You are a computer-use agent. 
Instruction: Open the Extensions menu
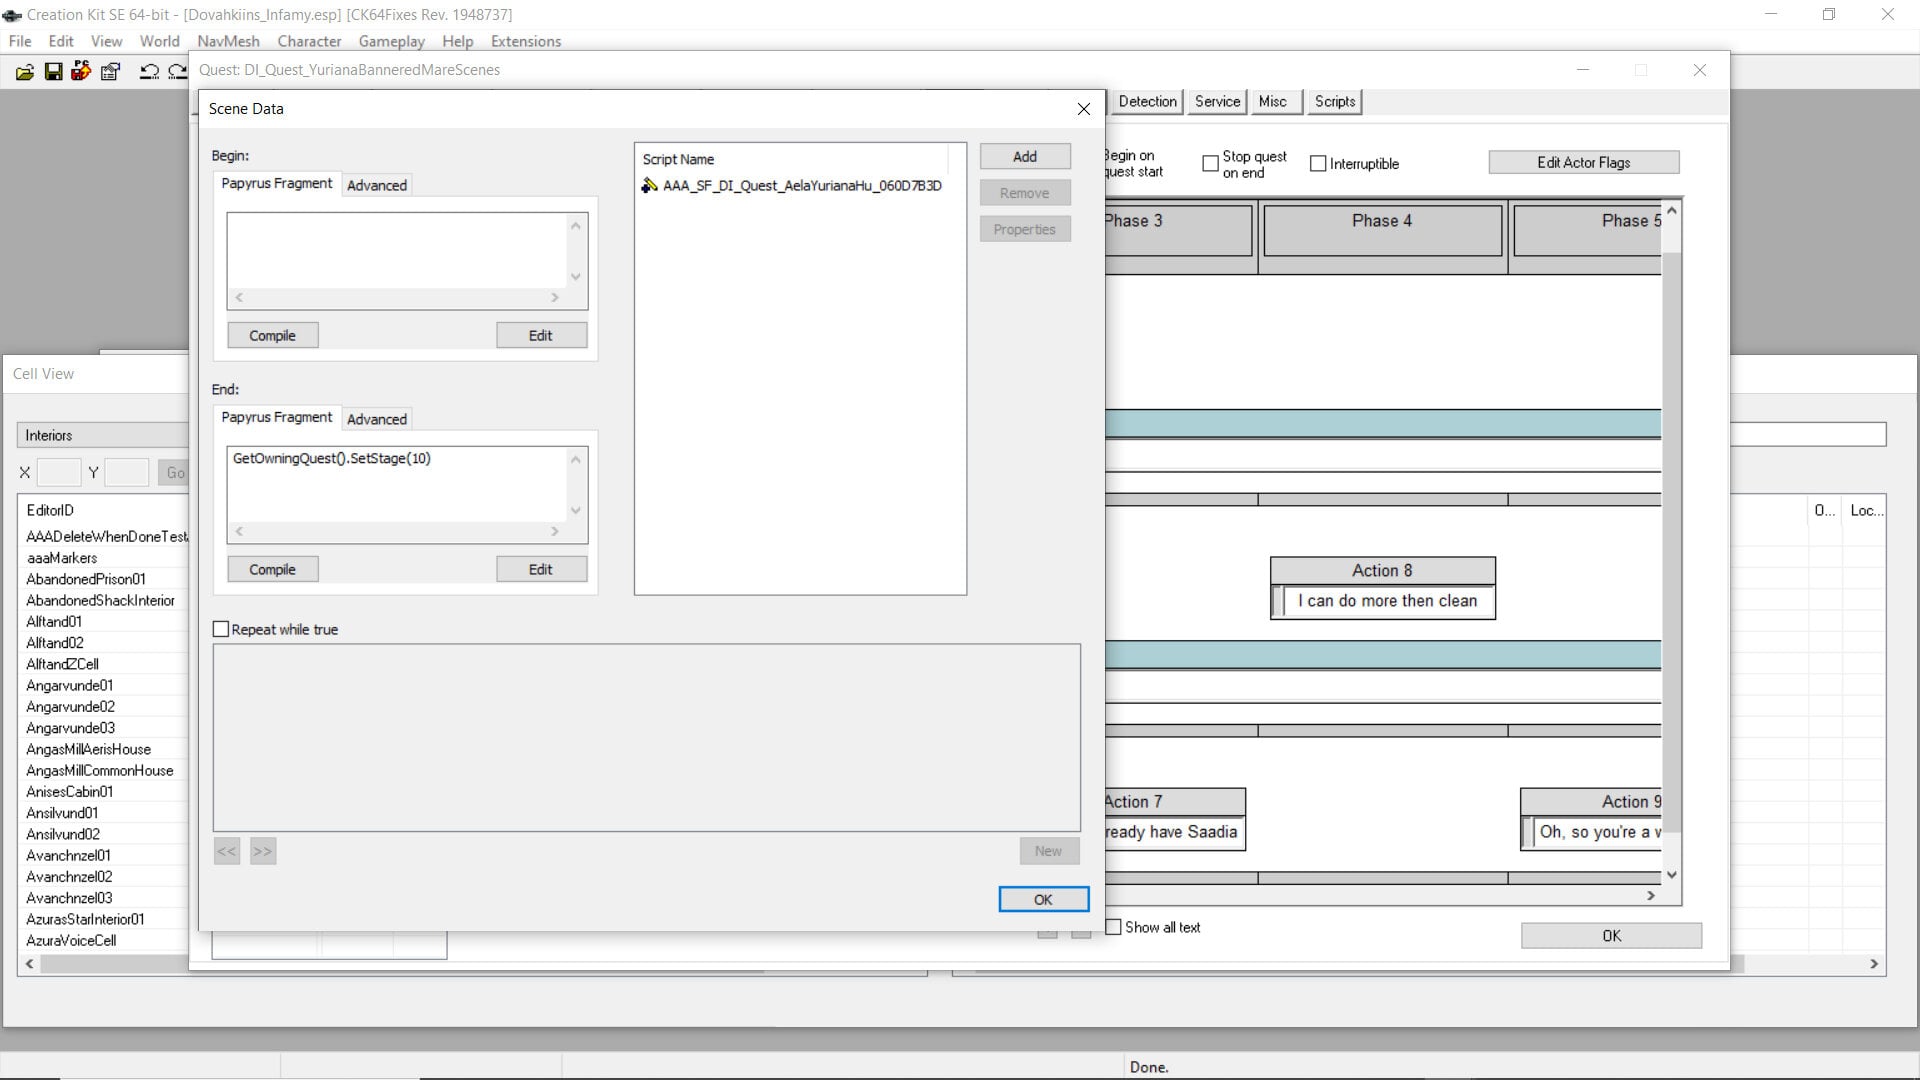[525, 41]
